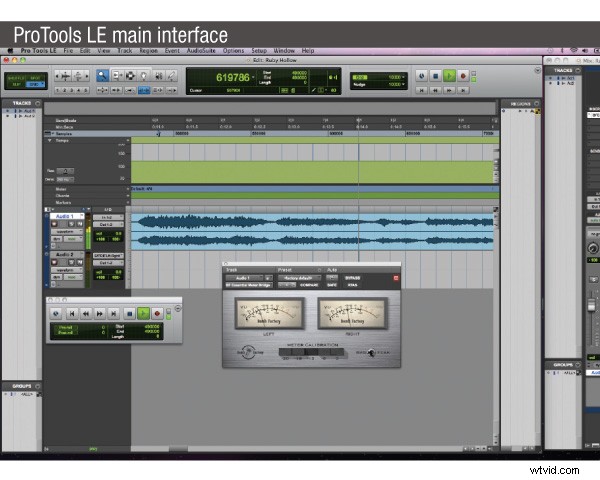The image size is (600, 480).
Task: Open the Region menu
Action: pyautogui.click(x=148, y=51)
